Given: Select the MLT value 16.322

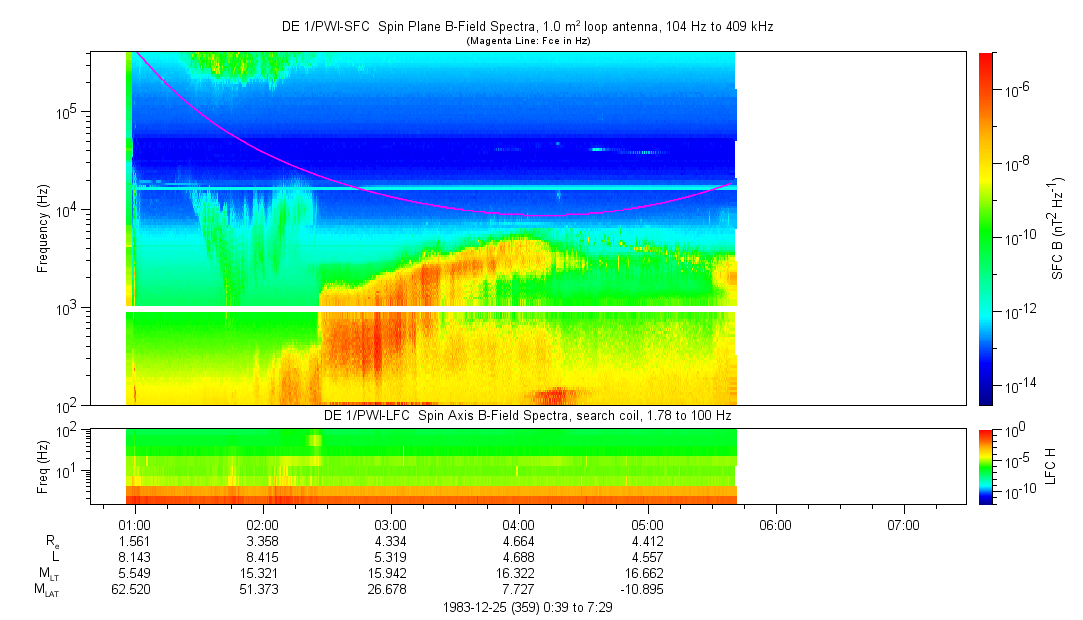Looking at the screenshot, I should tap(518, 574).
